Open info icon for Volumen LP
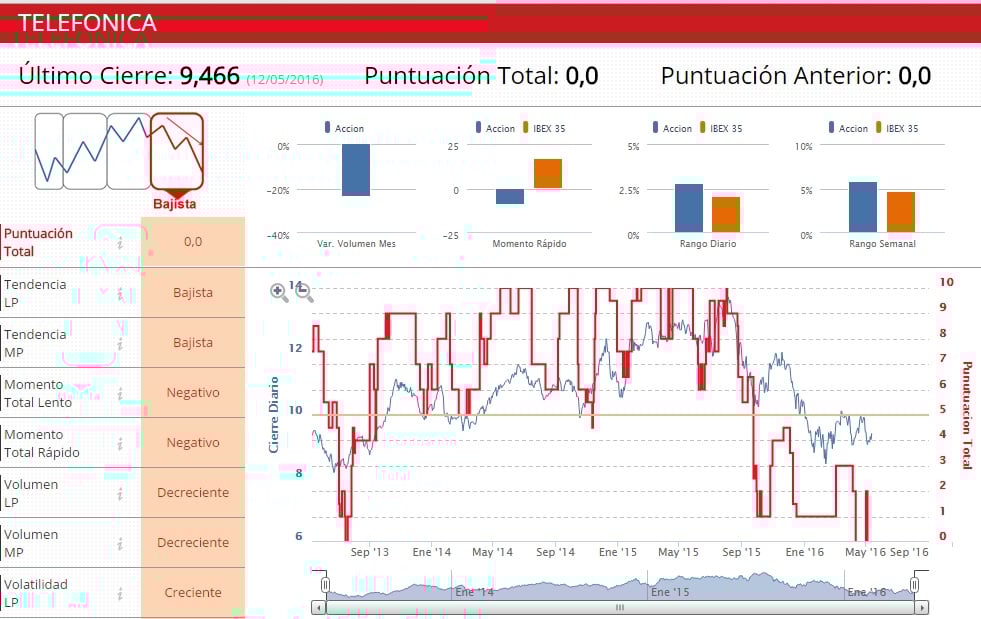Screen dimensions: 981x619 (120, 493)
